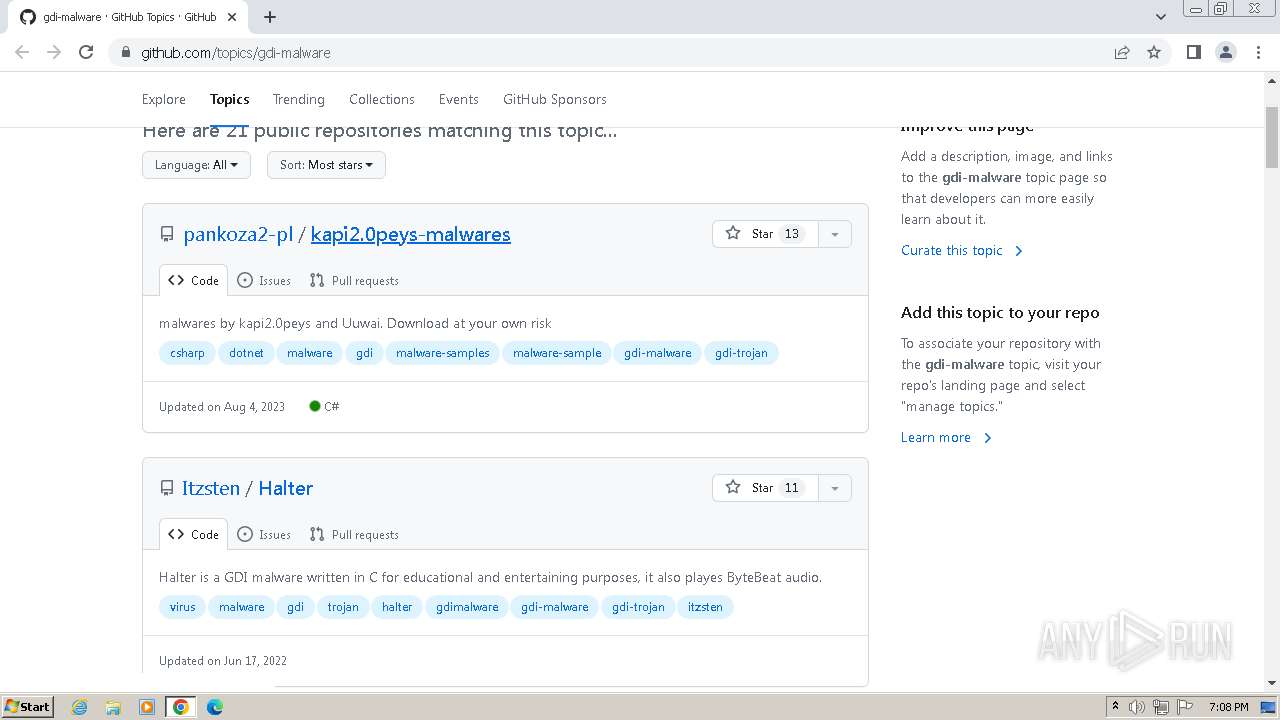Click the virus topic tag

(x=183, y=607)
